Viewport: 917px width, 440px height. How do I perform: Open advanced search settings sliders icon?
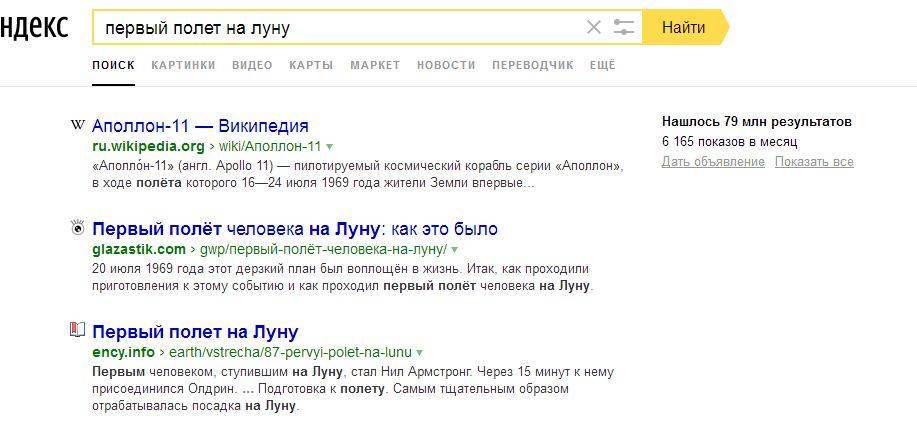tap(624, 28)
